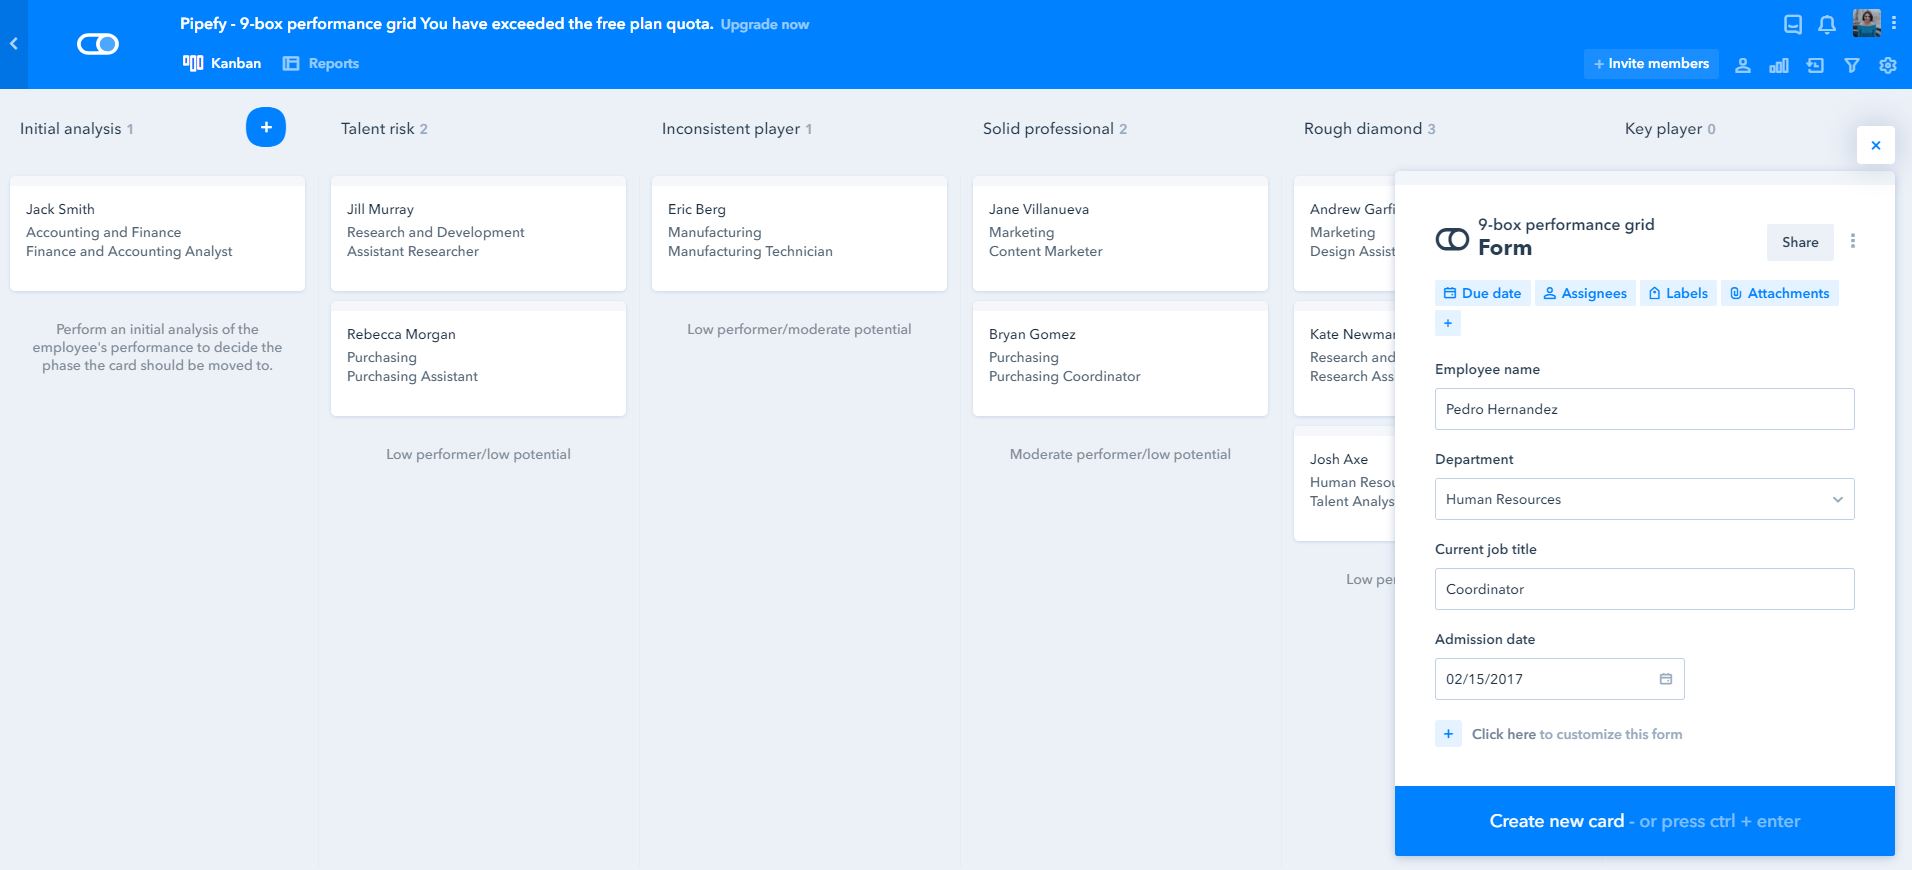Viewport: 1912px width, 870px height.
Task: Click the Create new card button
Action: pyautogui.click(x=1644, y=821)
